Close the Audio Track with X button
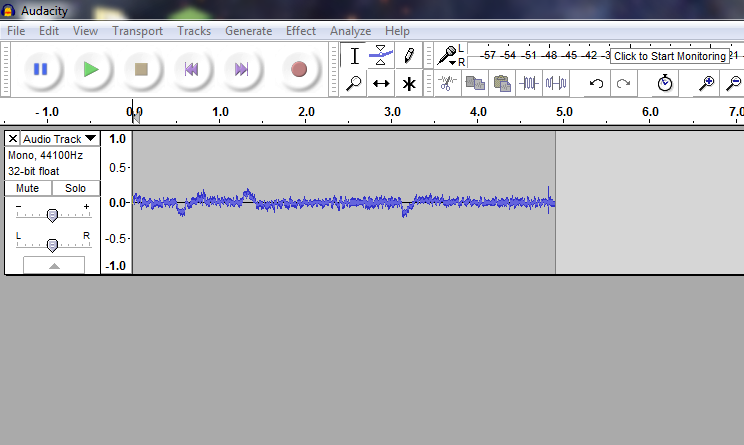The height and width of the screenshot is (445, 744). click(x=13, y=139)
